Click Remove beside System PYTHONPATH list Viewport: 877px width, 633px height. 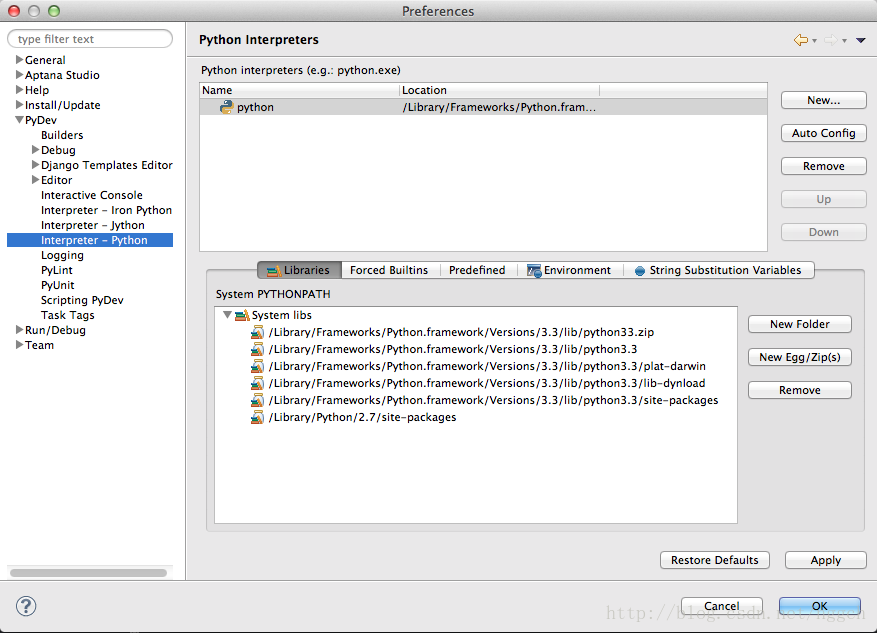point(800,390)
